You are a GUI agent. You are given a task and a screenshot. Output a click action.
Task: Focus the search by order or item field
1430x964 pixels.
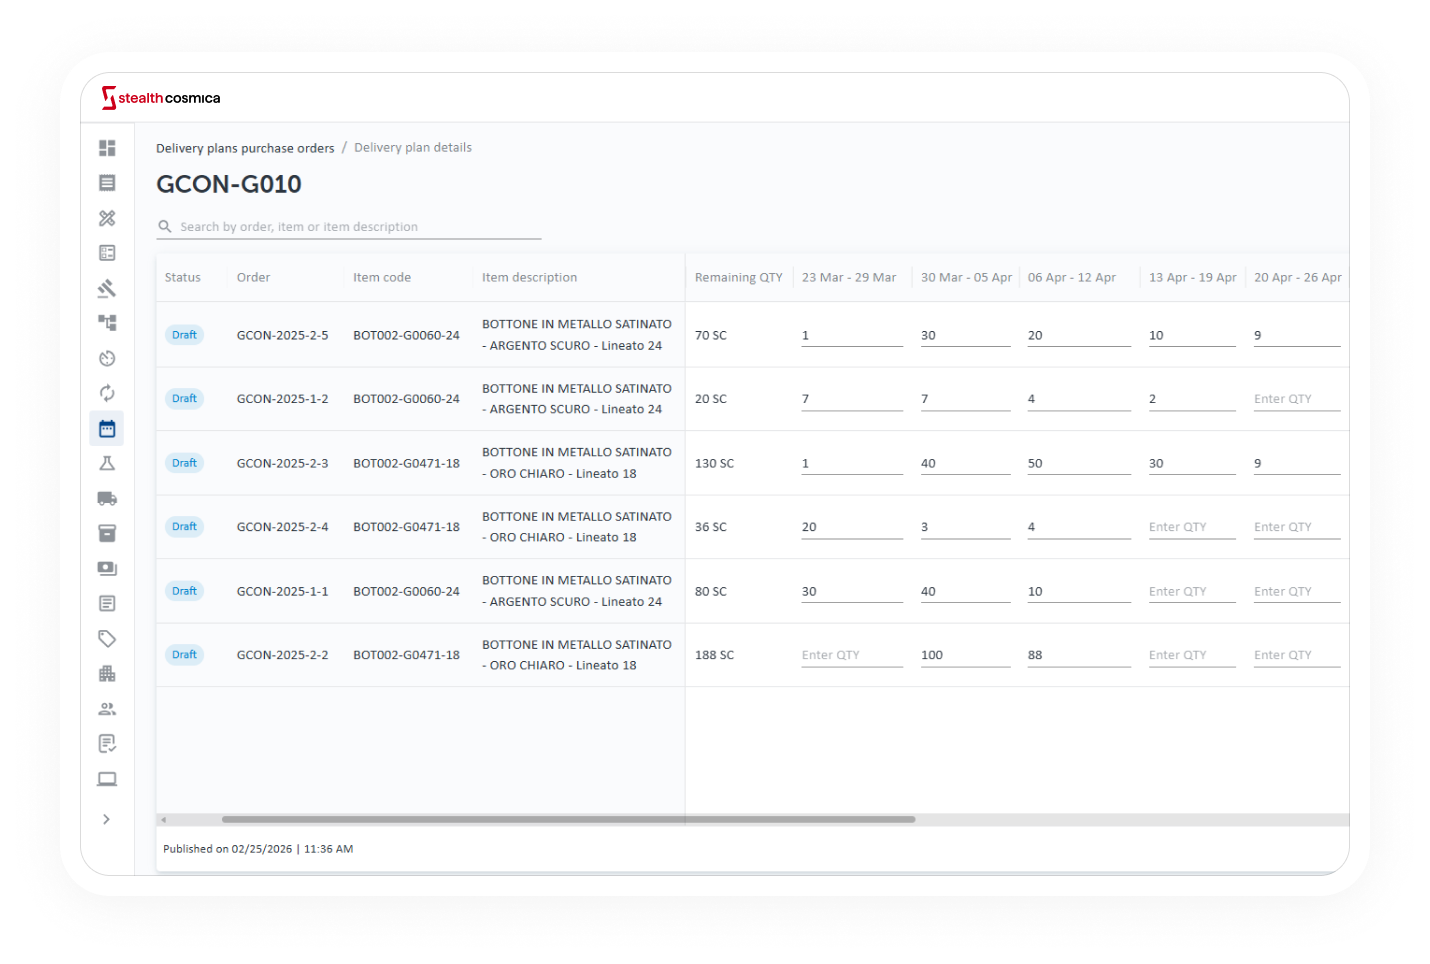pos(358,227)
